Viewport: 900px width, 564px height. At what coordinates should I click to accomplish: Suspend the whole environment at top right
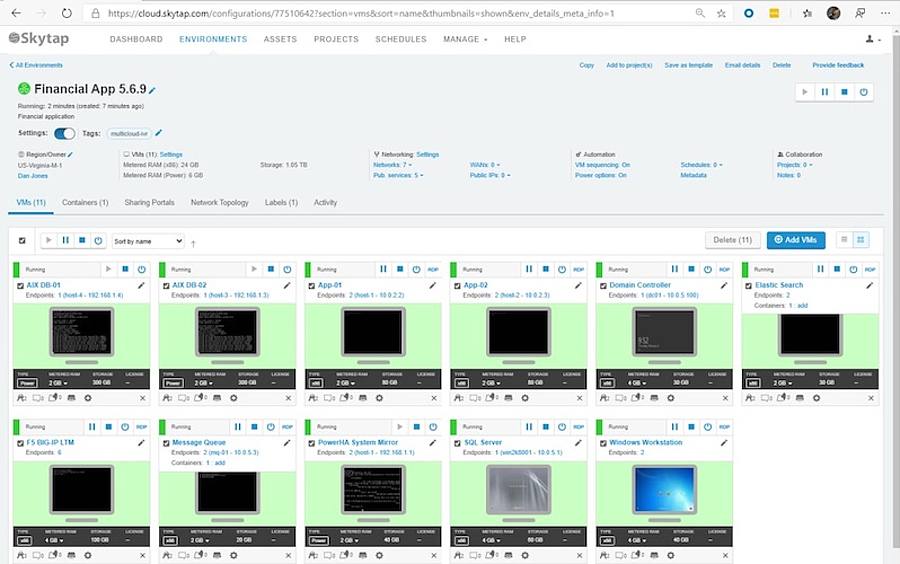824,92
